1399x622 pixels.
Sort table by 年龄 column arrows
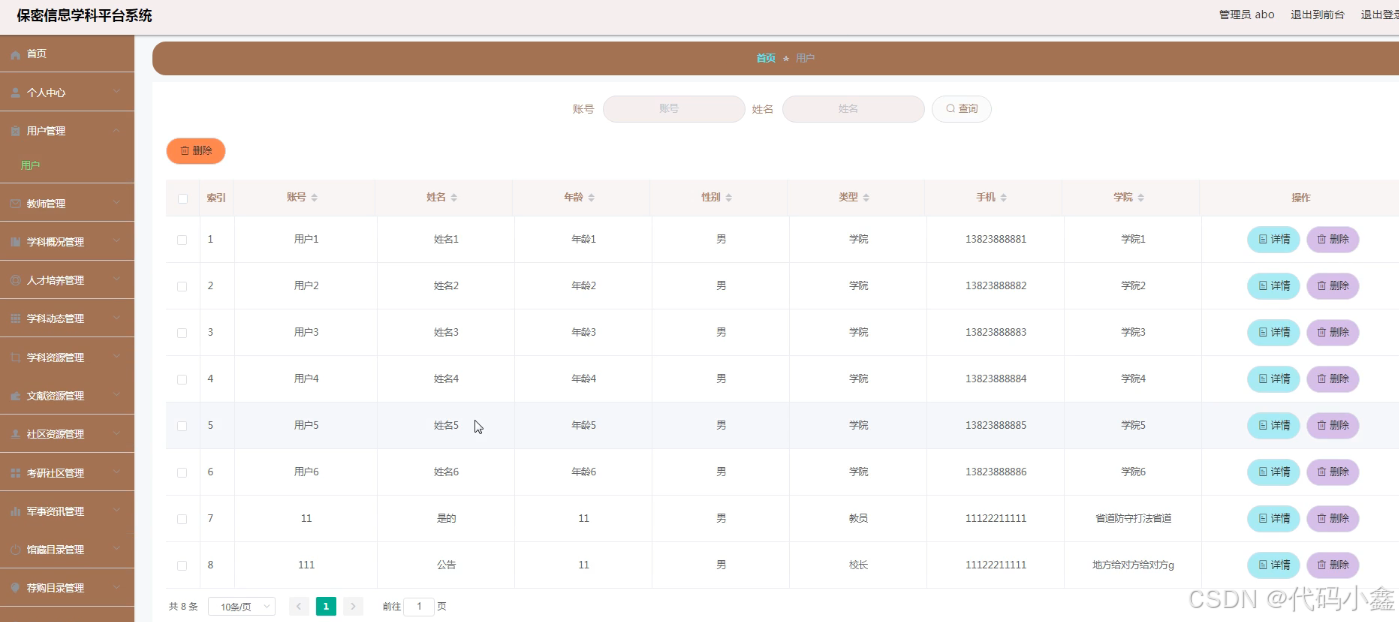(x=591, y=198)
